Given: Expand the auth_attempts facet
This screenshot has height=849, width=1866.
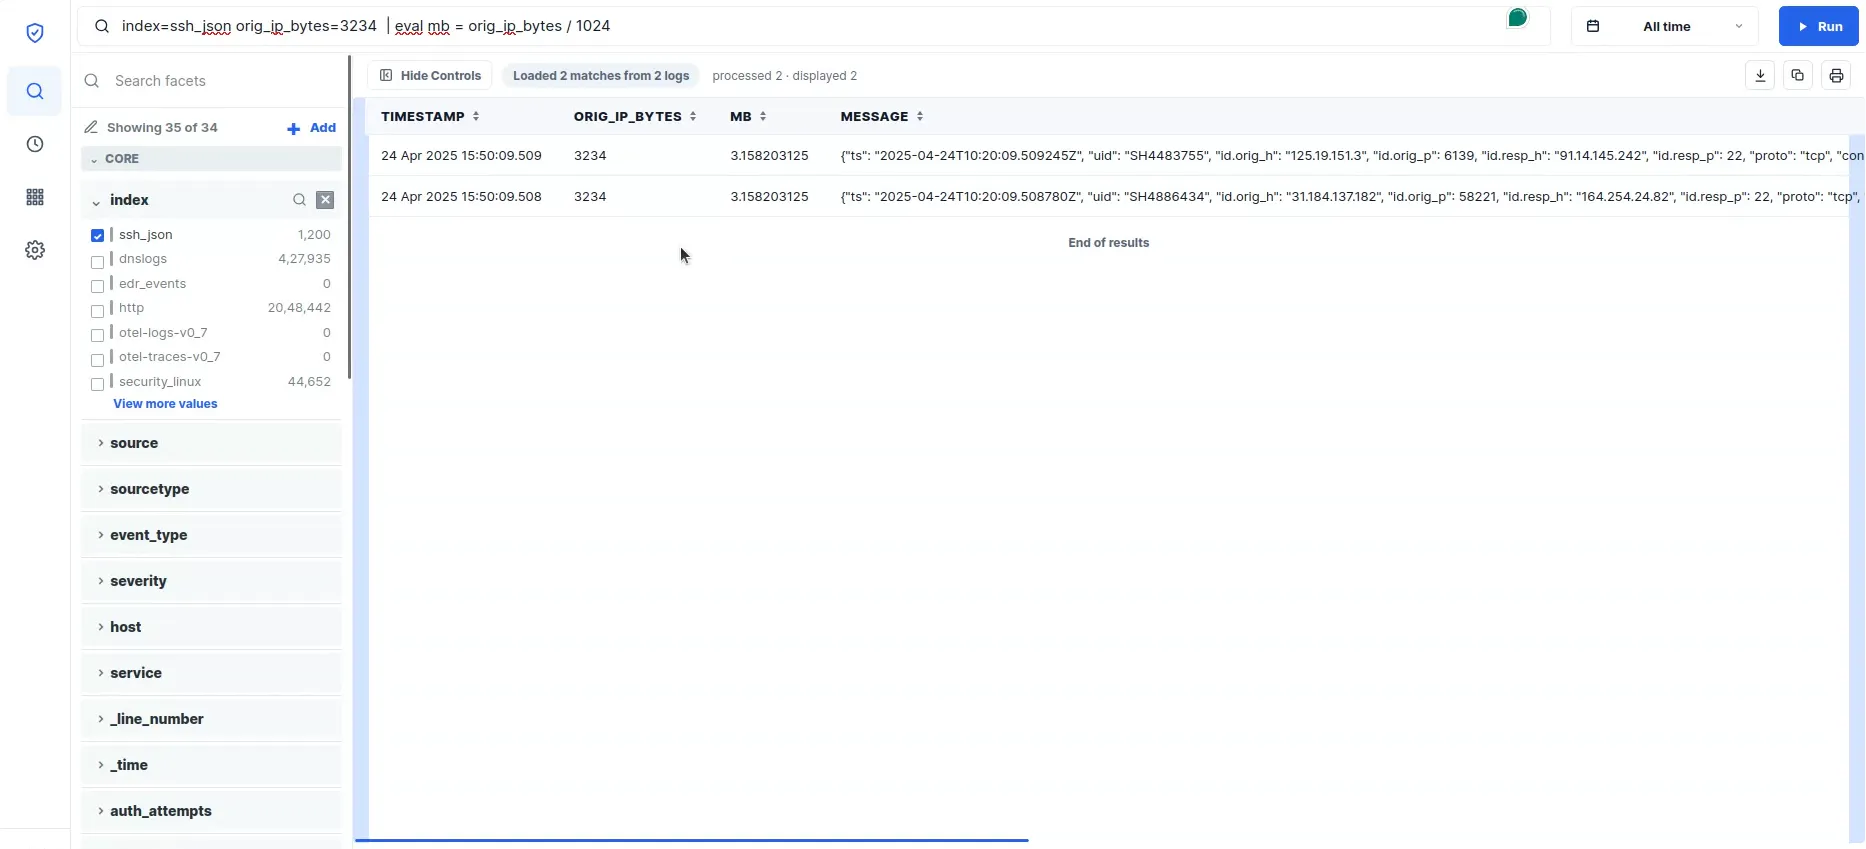Looking at the screenshot, I should (211, 811).
